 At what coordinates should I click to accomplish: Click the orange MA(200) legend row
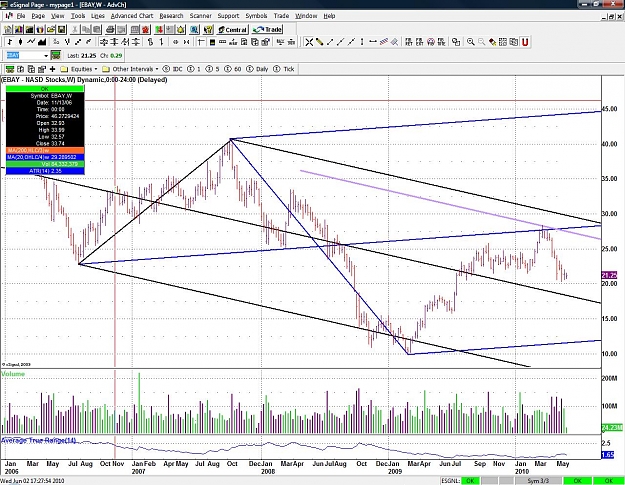[x=45, y=150]
